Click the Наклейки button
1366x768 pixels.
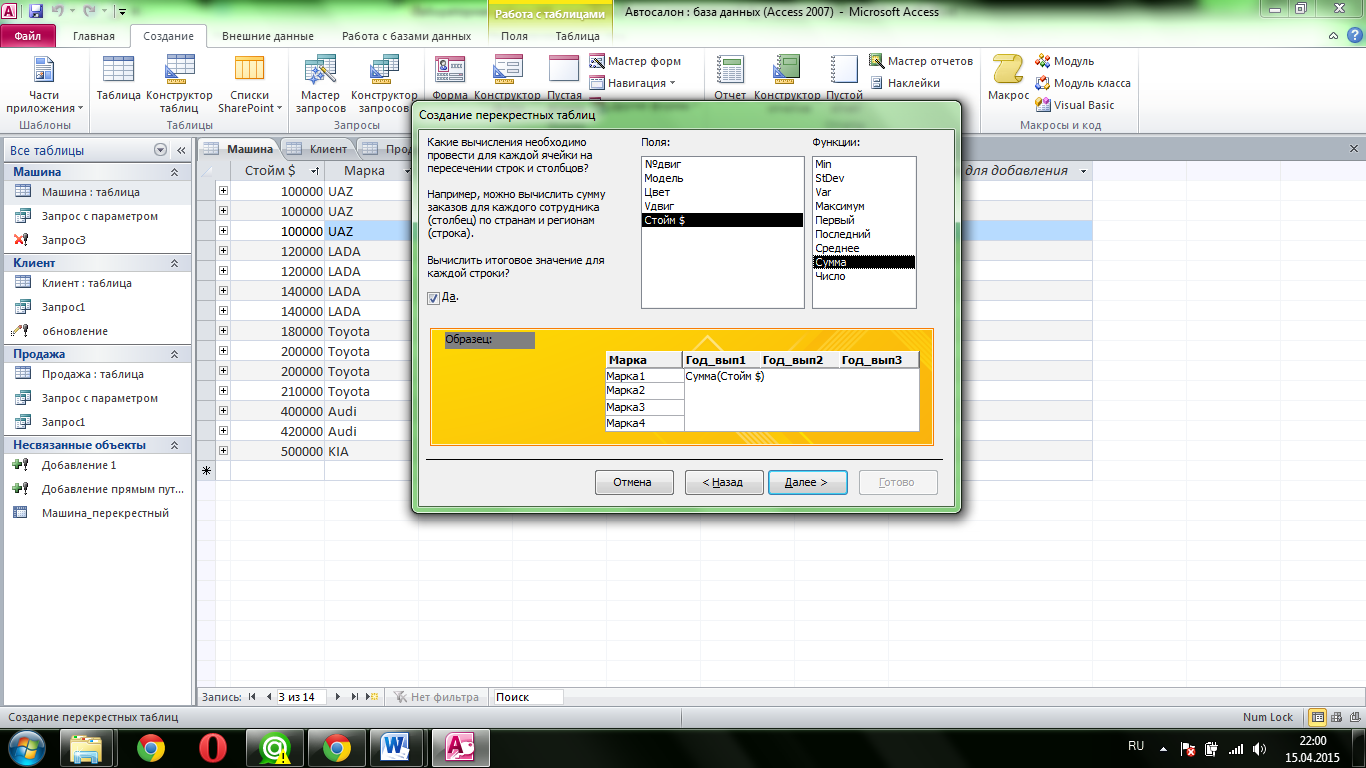pyautogui.click(x=904, y=83)
